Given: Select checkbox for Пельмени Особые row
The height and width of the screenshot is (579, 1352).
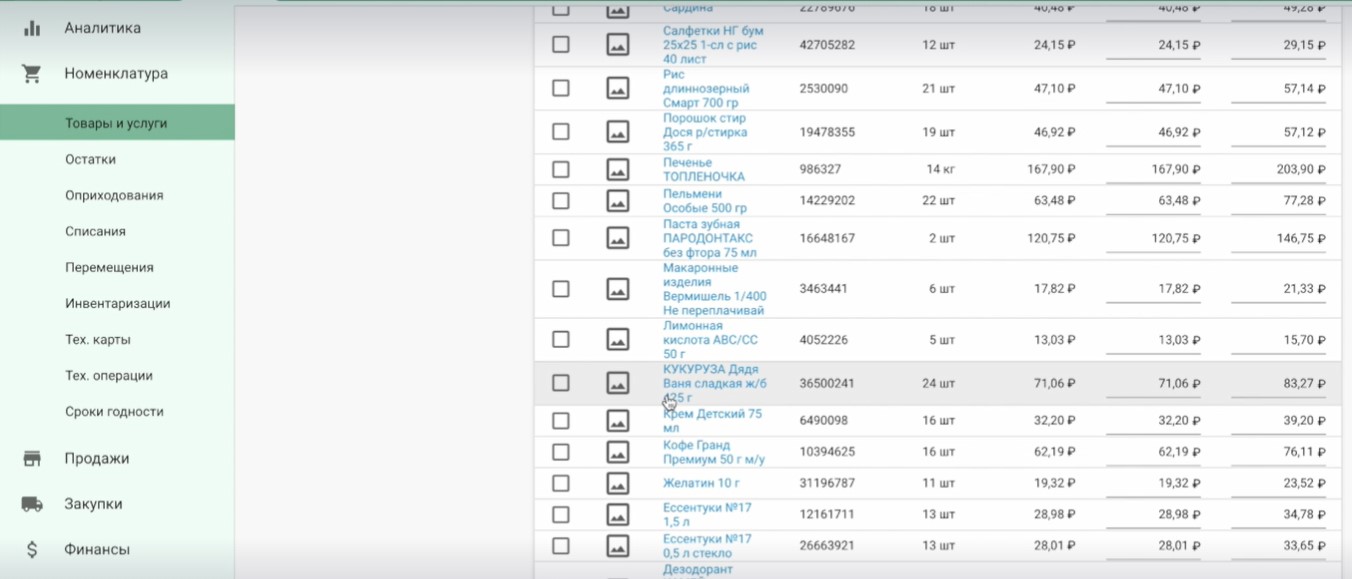Looking at the screenshot, I should (x=561, y=201).
